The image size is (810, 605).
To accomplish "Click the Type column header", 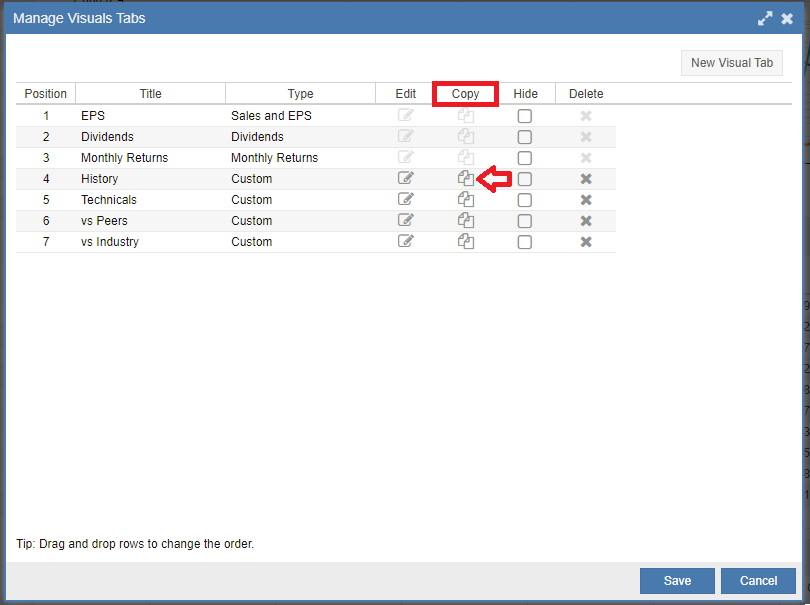I will (x=300, y=94).
